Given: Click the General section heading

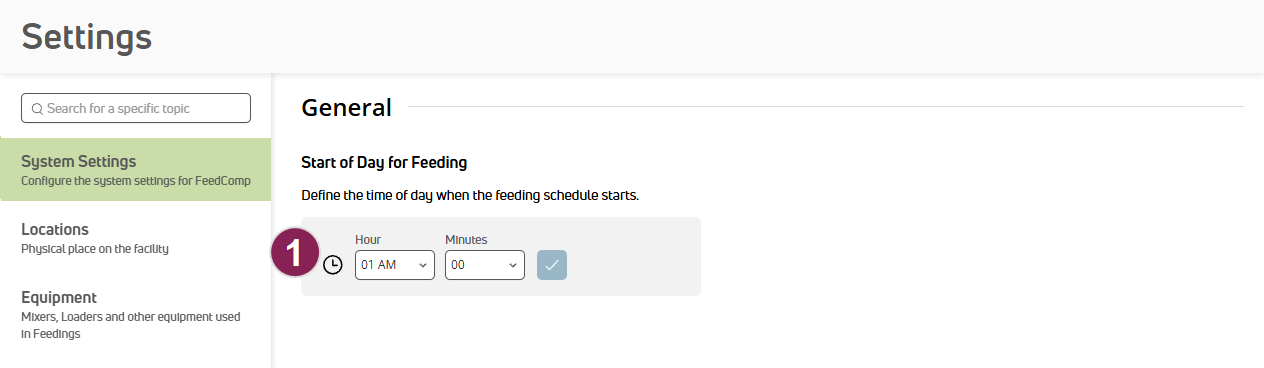Looking at the screenshot, I should [x=346, y=107].
